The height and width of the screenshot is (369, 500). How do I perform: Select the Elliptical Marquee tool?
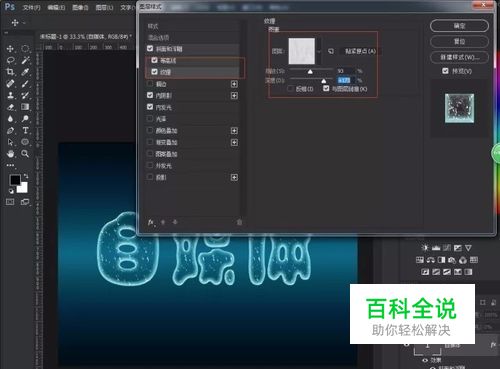pos(25,49)
